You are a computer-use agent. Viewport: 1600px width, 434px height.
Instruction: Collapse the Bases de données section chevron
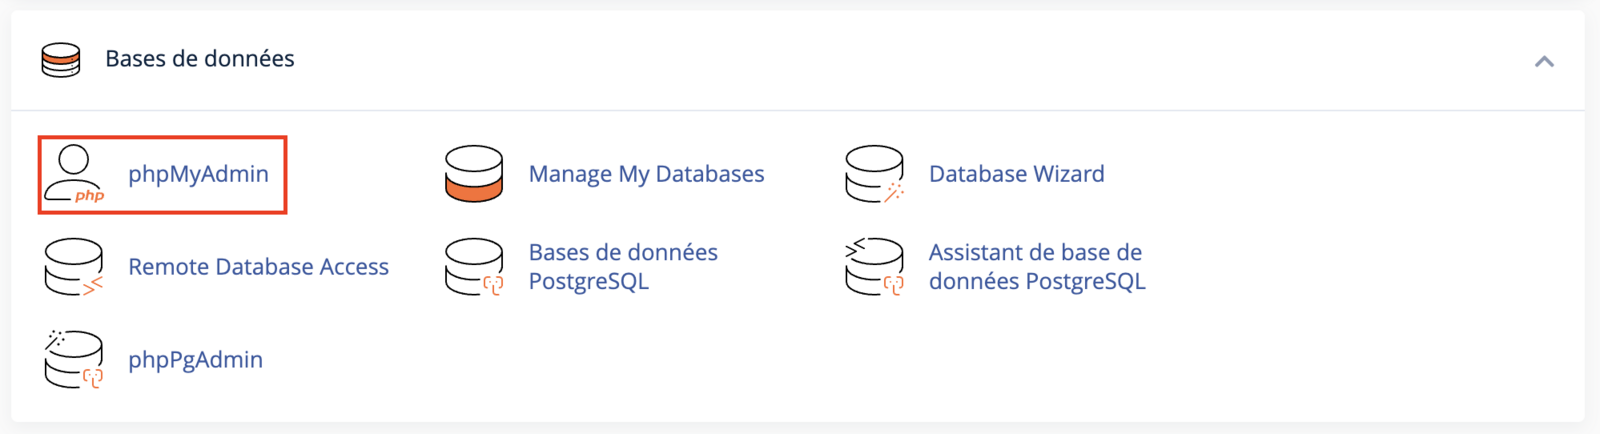click(x=1544, y=62)
